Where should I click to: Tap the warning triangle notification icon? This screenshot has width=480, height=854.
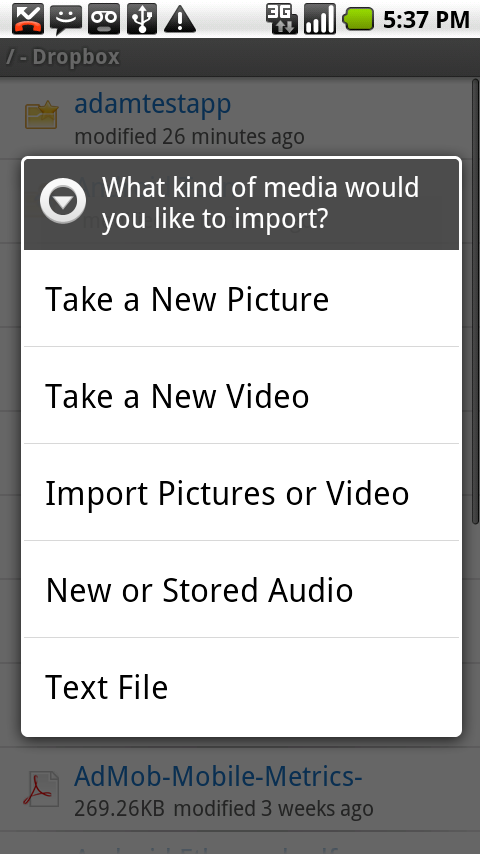[180, 20]
